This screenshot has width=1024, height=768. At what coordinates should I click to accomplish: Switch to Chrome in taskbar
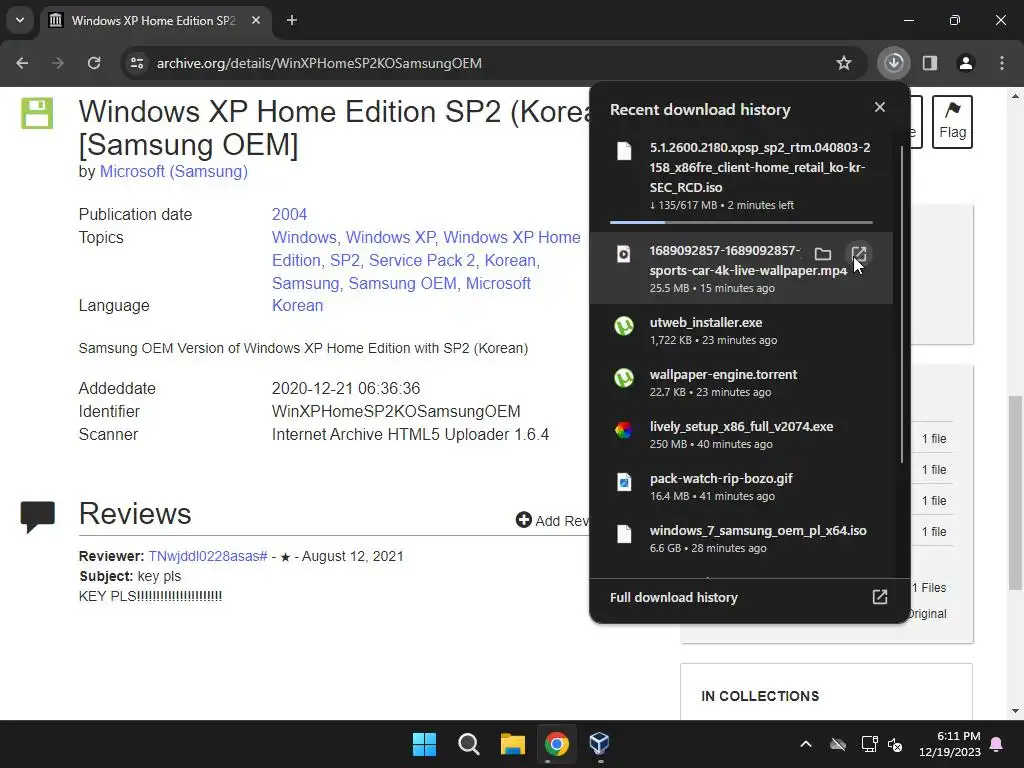[556, 744]
